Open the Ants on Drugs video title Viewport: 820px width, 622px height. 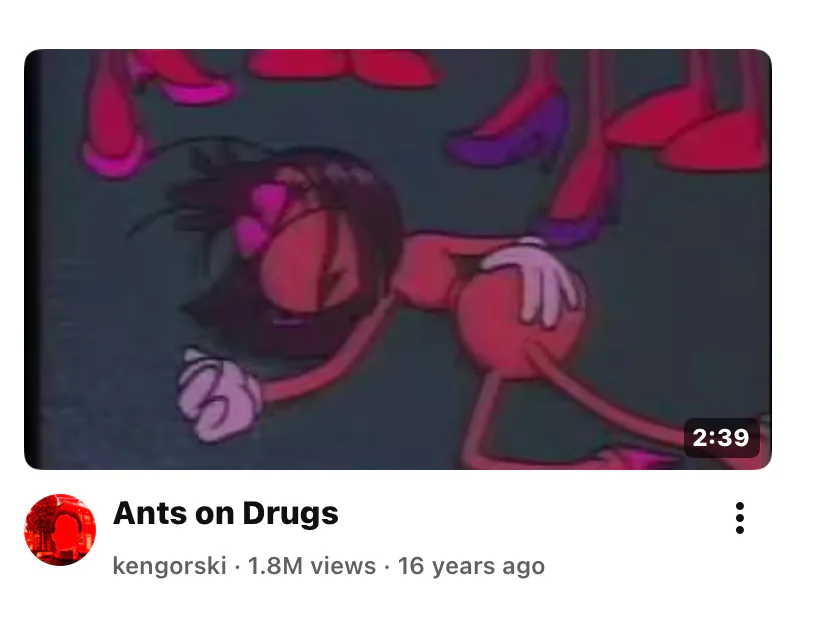click(x=225, y=513)
